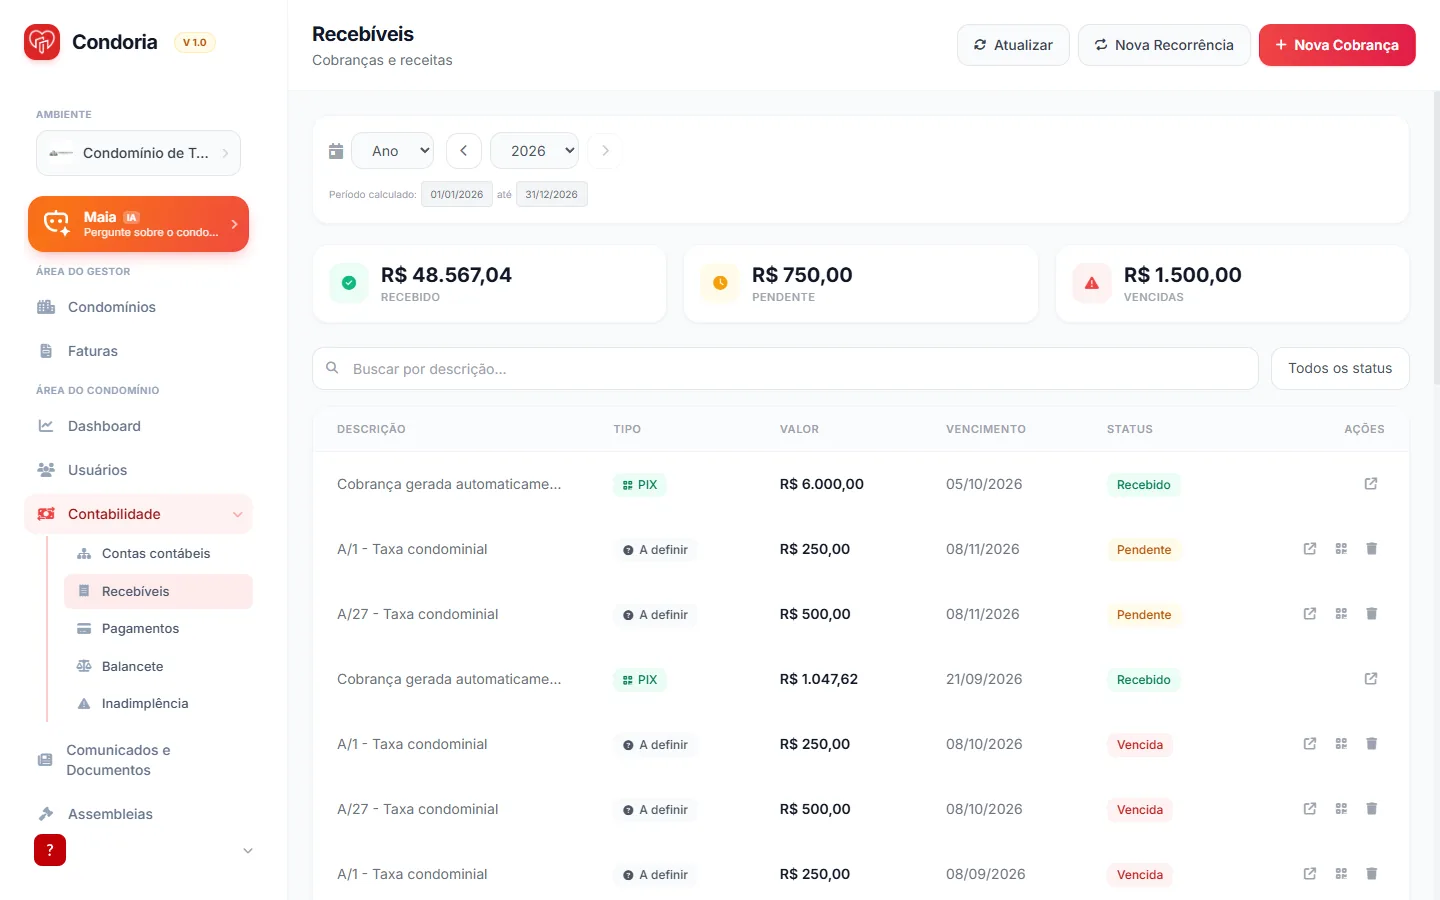Open the Maia IA assistant

[138, 224]
